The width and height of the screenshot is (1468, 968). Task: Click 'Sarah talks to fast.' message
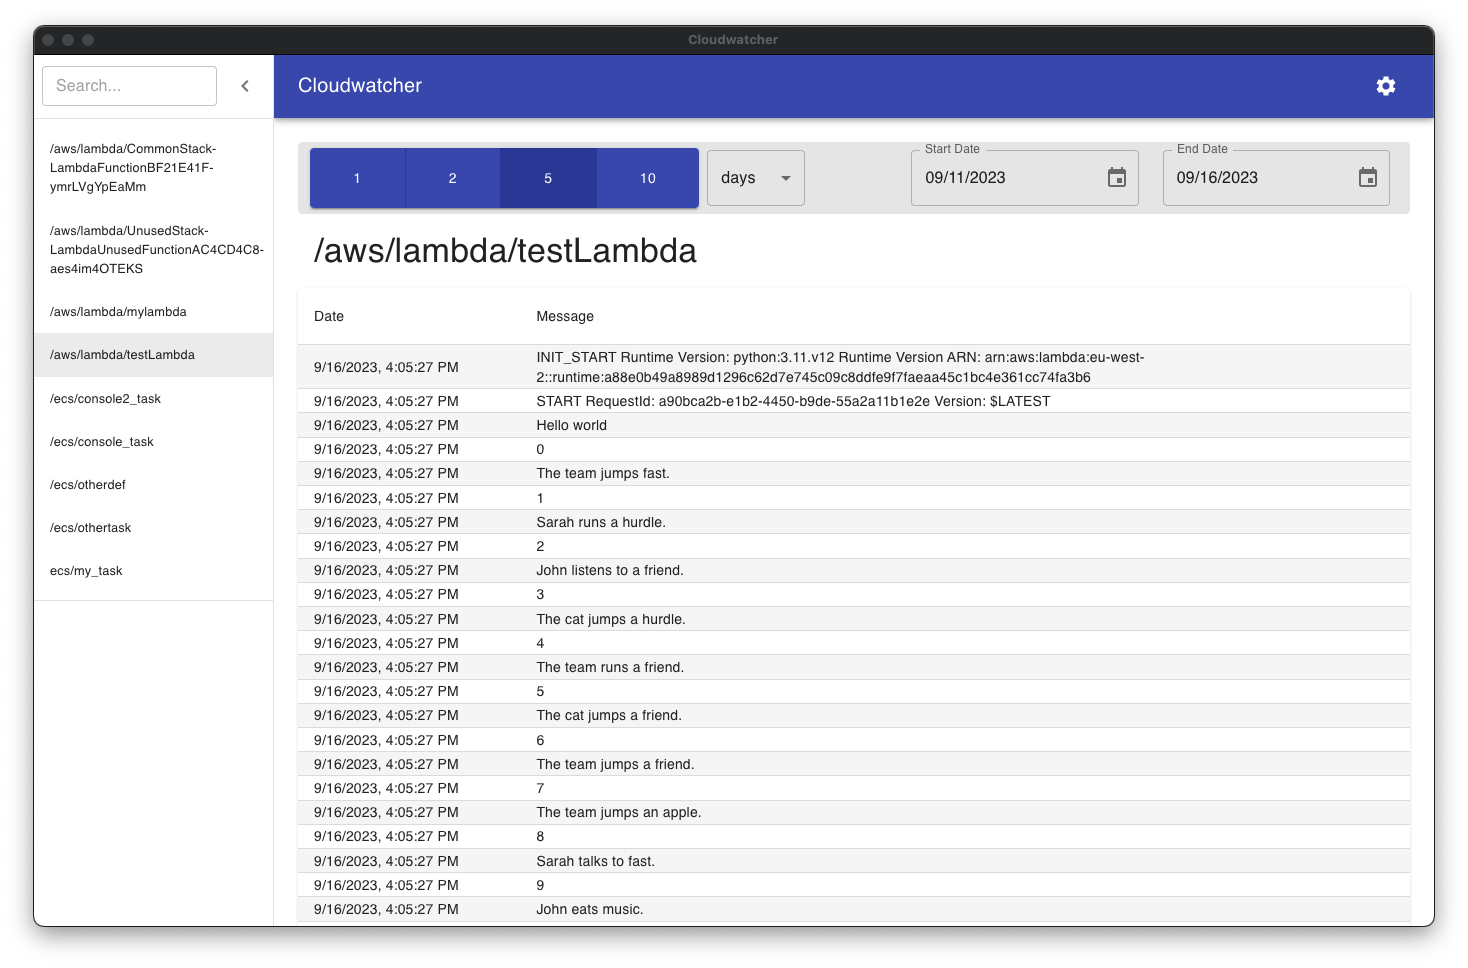coord(596,861)
